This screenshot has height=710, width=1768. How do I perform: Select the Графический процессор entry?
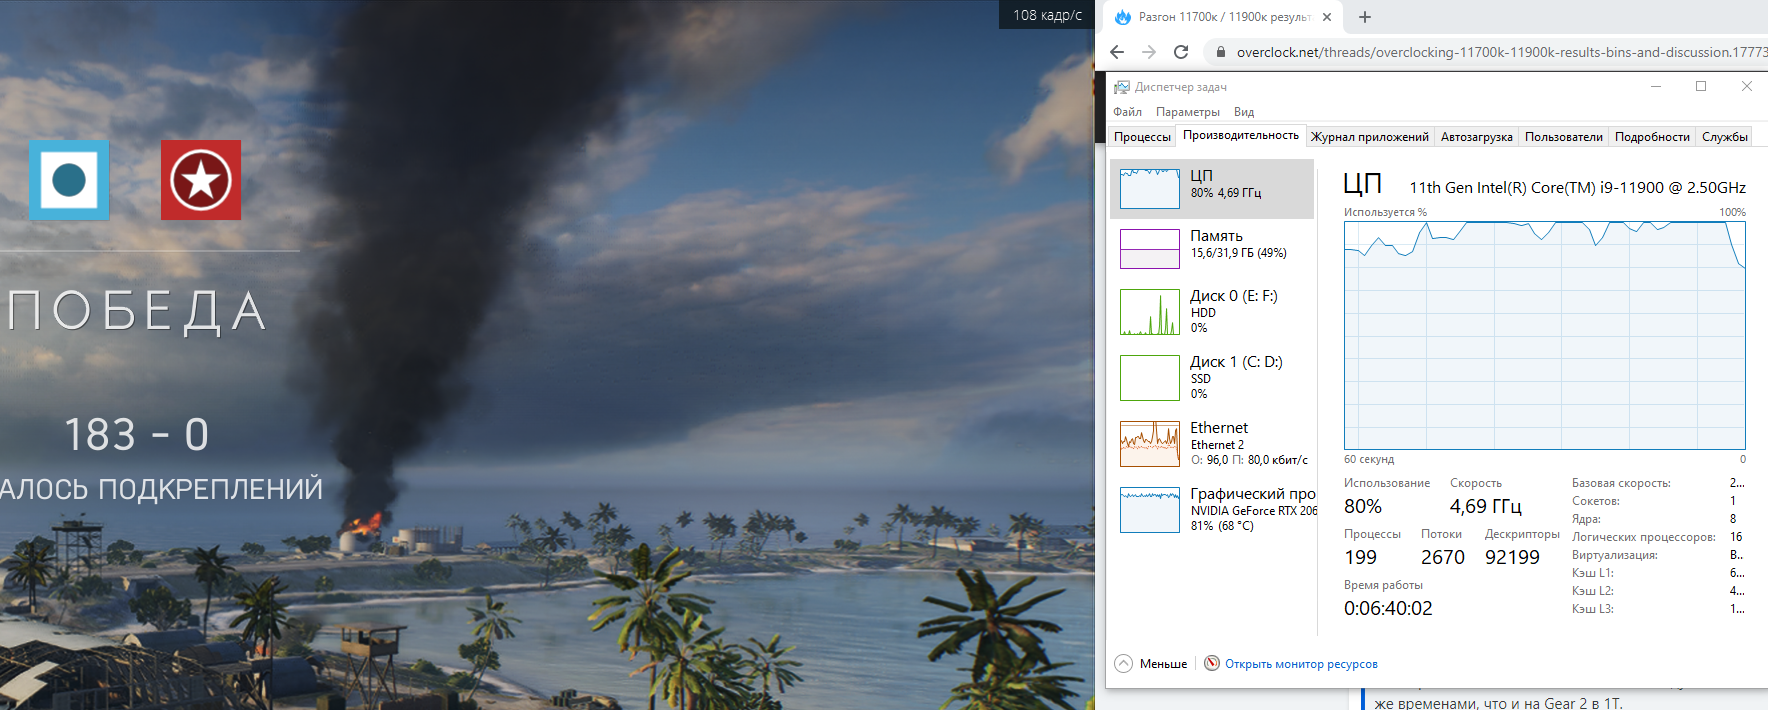tap(1212, 510)
